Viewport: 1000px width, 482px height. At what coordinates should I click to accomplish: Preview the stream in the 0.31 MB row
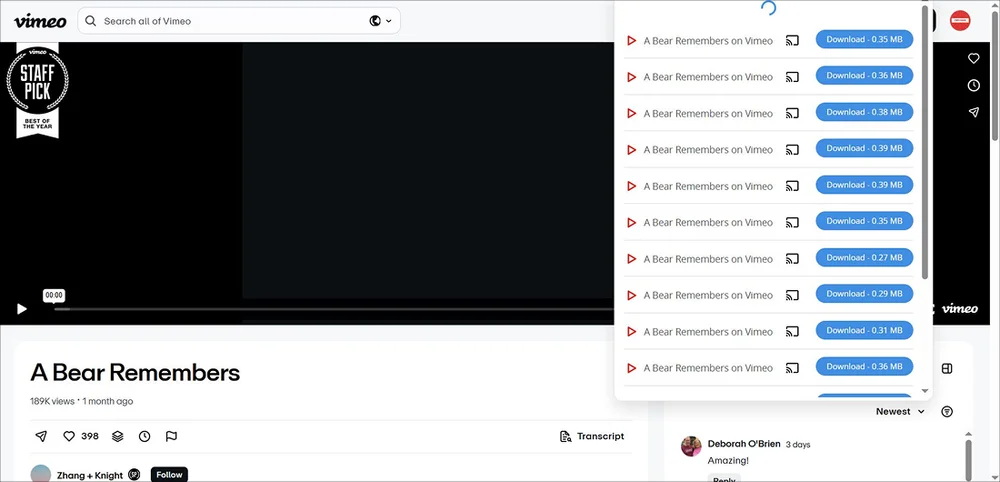coord(631,332)
